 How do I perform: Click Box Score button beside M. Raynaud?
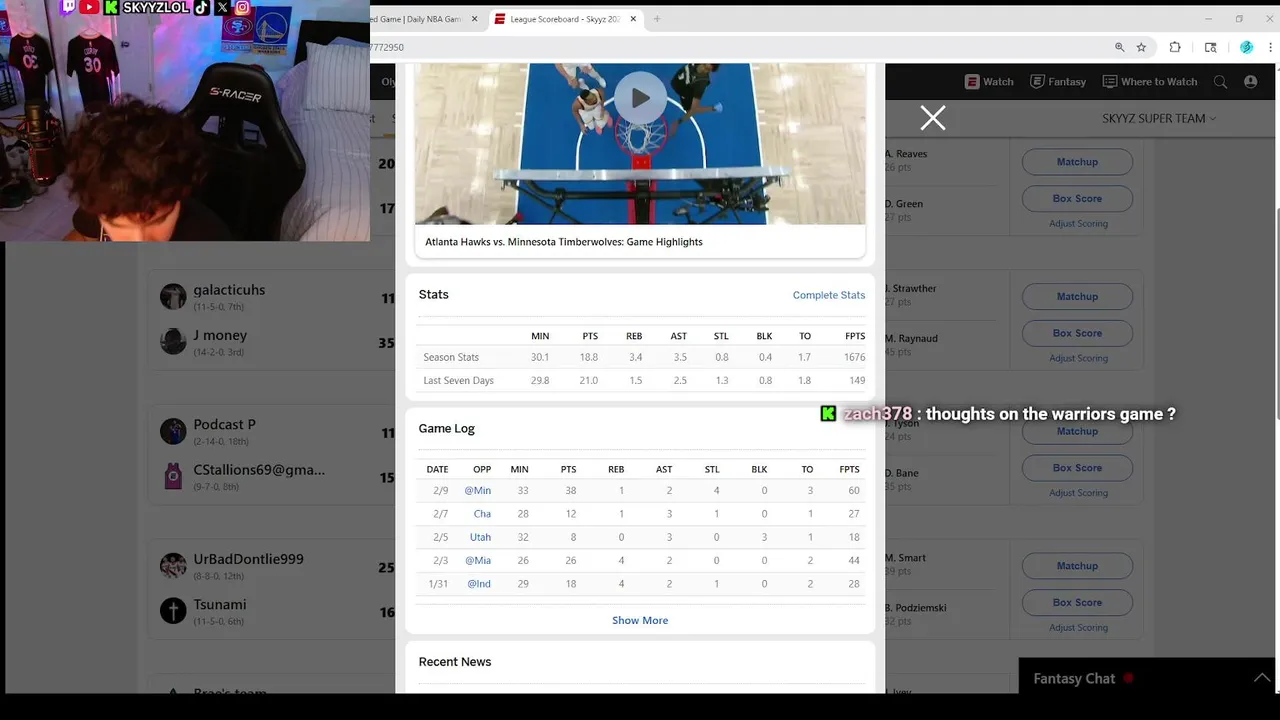click(x=1077, y=334)
